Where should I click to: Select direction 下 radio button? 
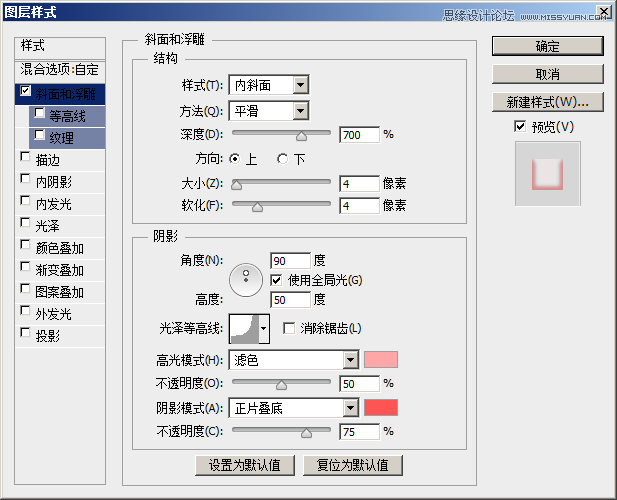pyautogui.click(x=282, y=159)
